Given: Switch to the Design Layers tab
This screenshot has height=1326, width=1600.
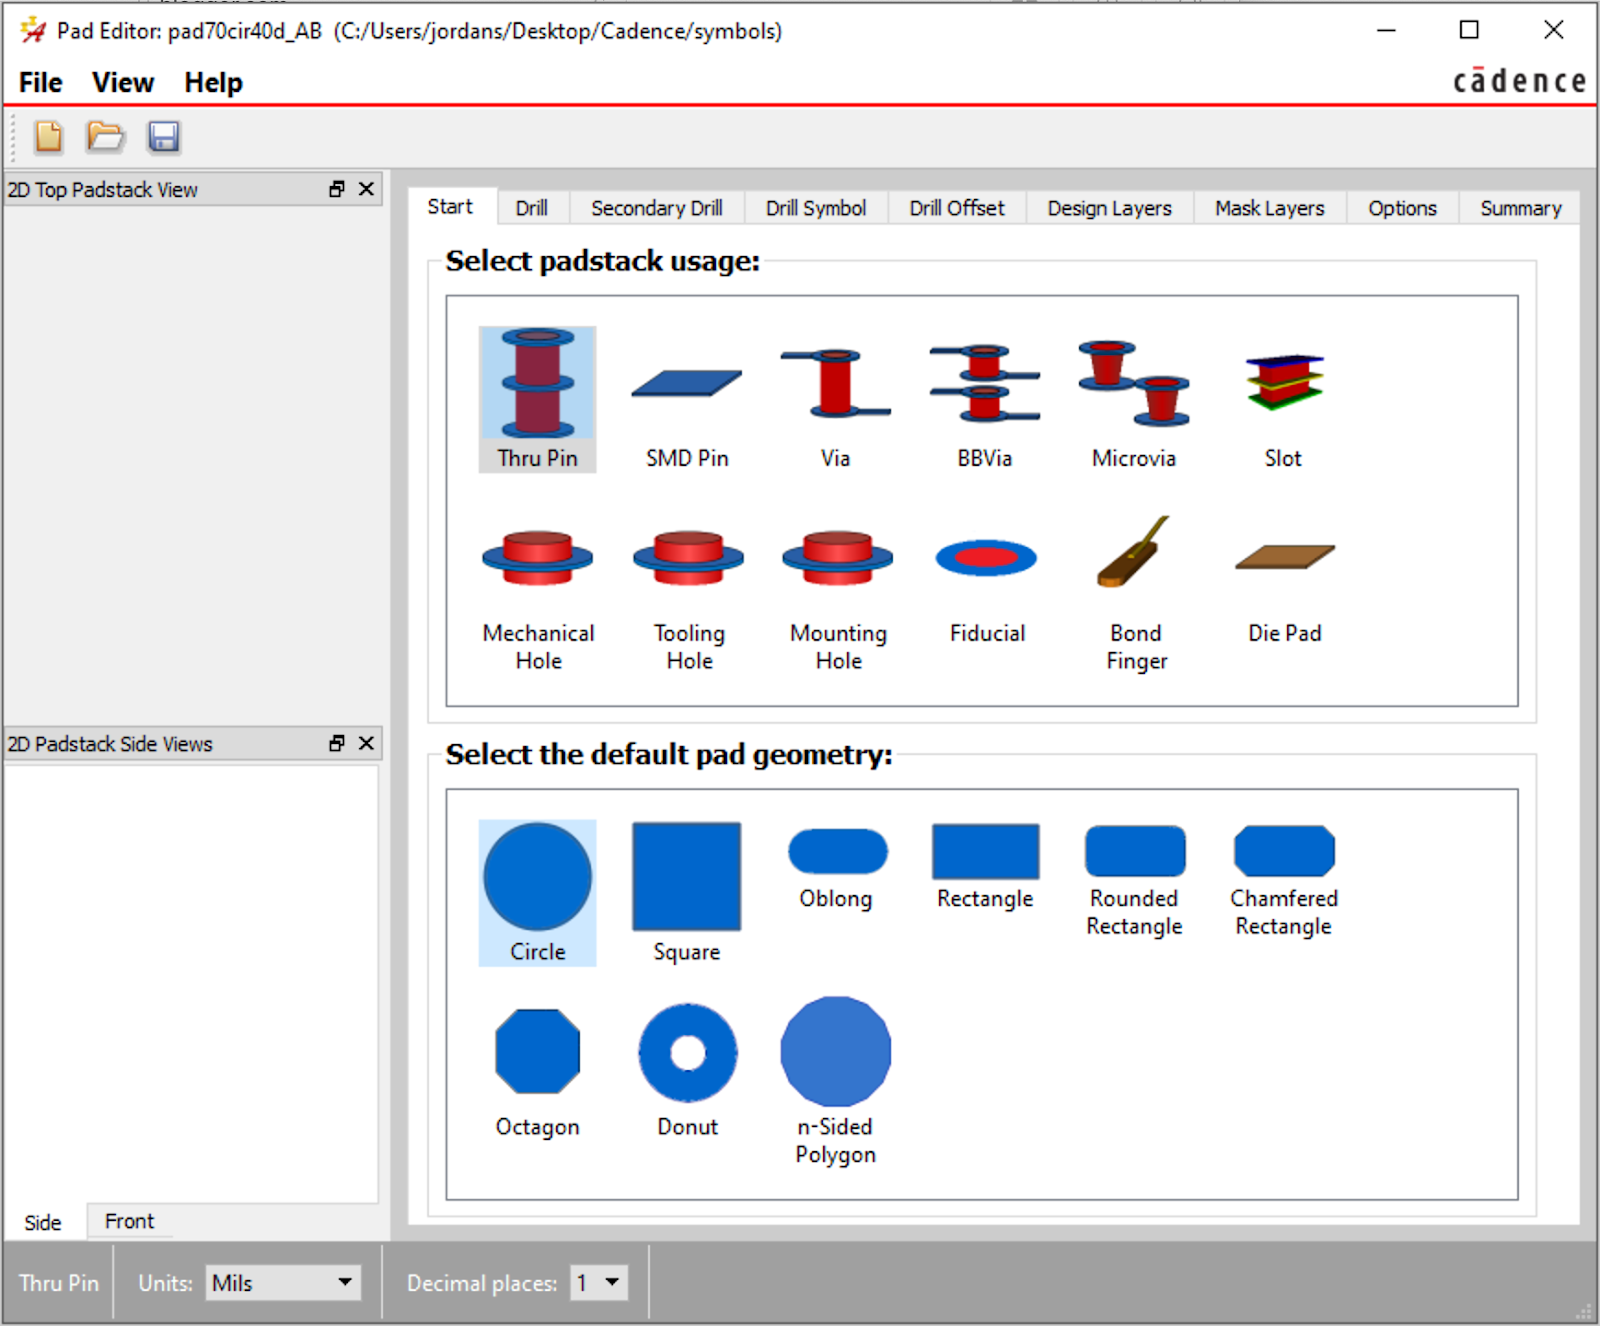Looking at the screenshot, I should [1110, 208].
